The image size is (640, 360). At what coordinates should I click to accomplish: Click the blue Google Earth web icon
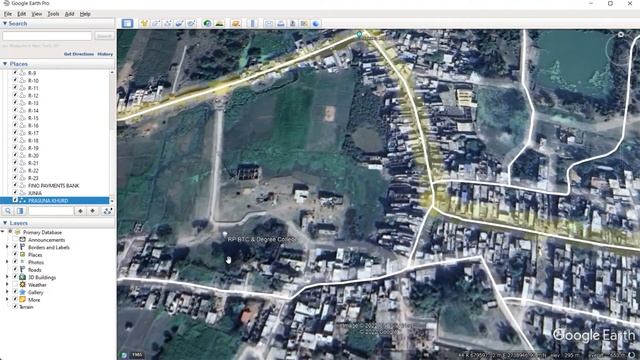(x=316, y=23)
